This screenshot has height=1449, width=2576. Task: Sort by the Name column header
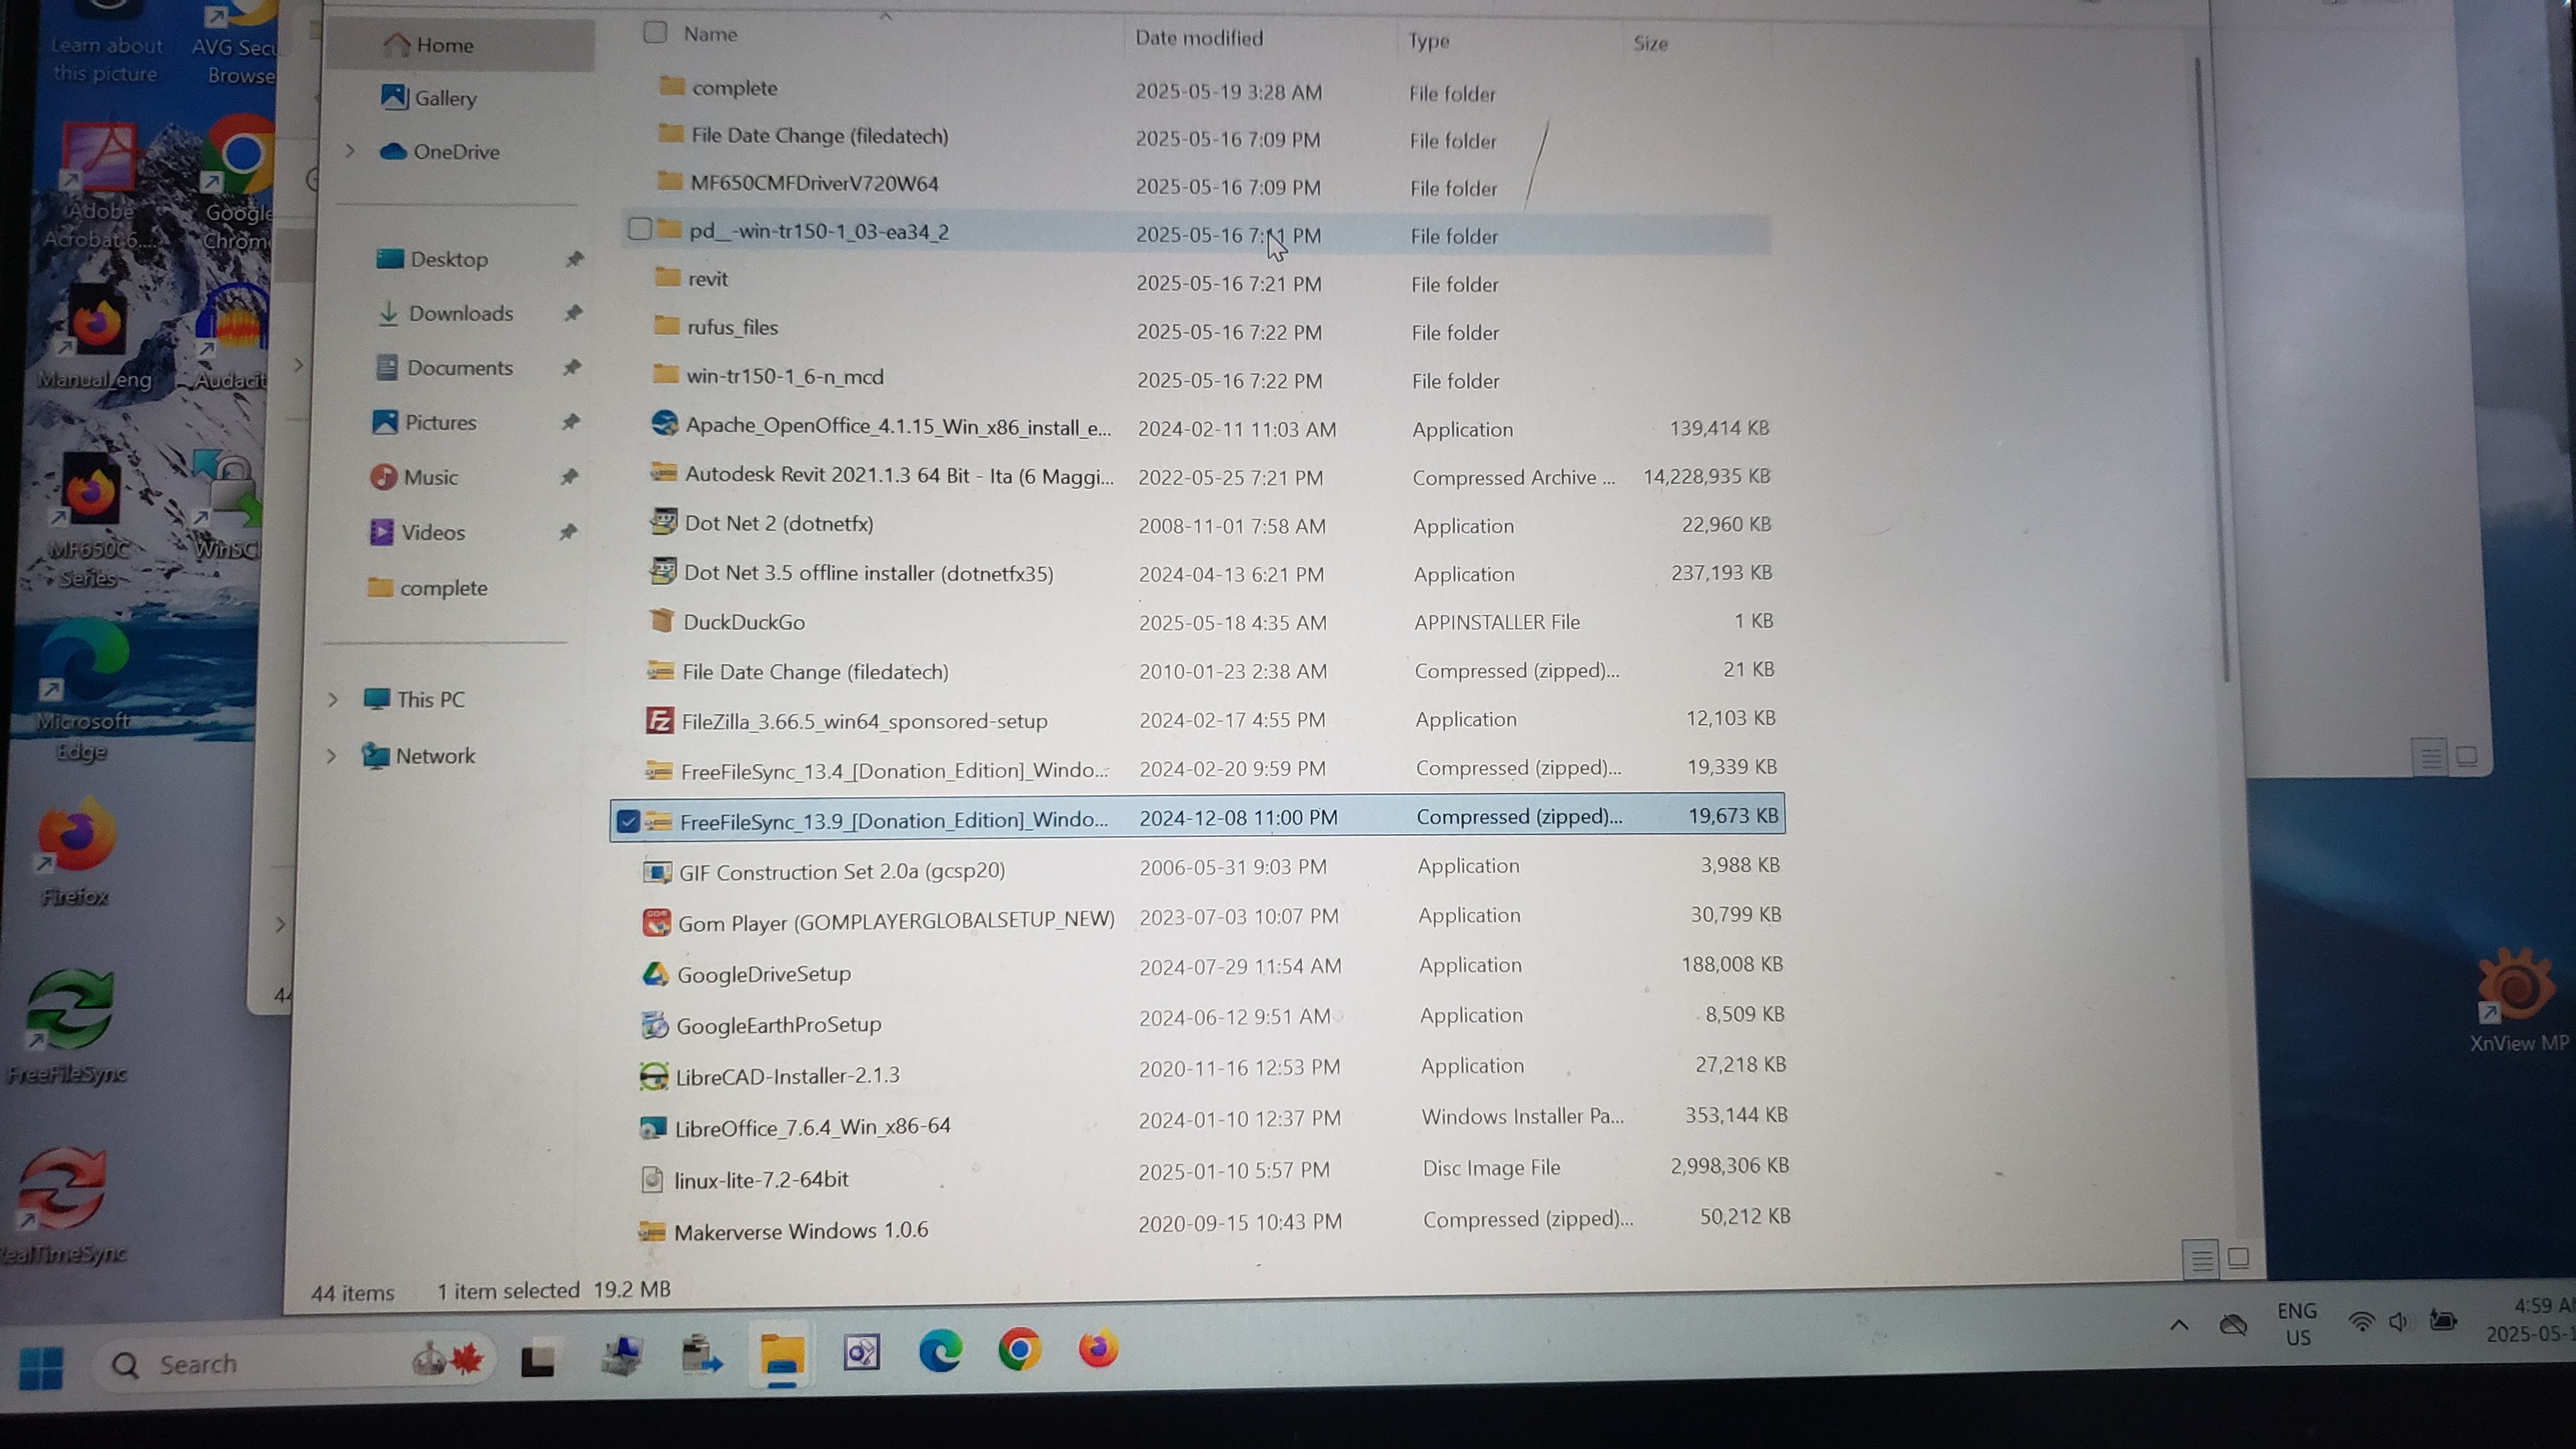point(711,34)
